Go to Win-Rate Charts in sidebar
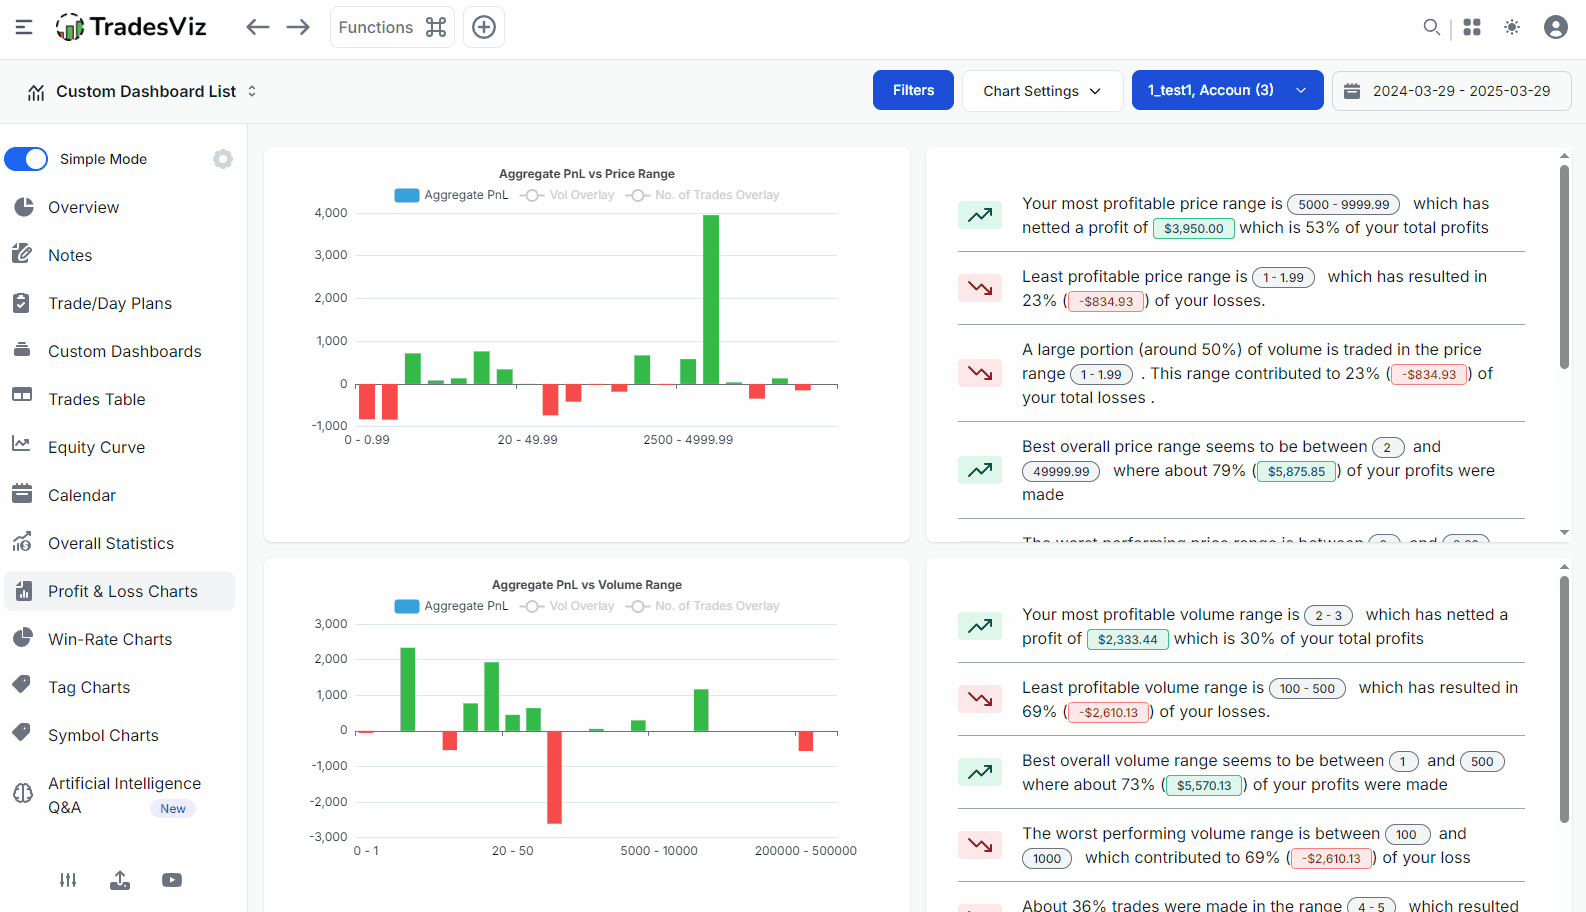The width and height of the screenshot is (1586, 912). coord(110,639)
